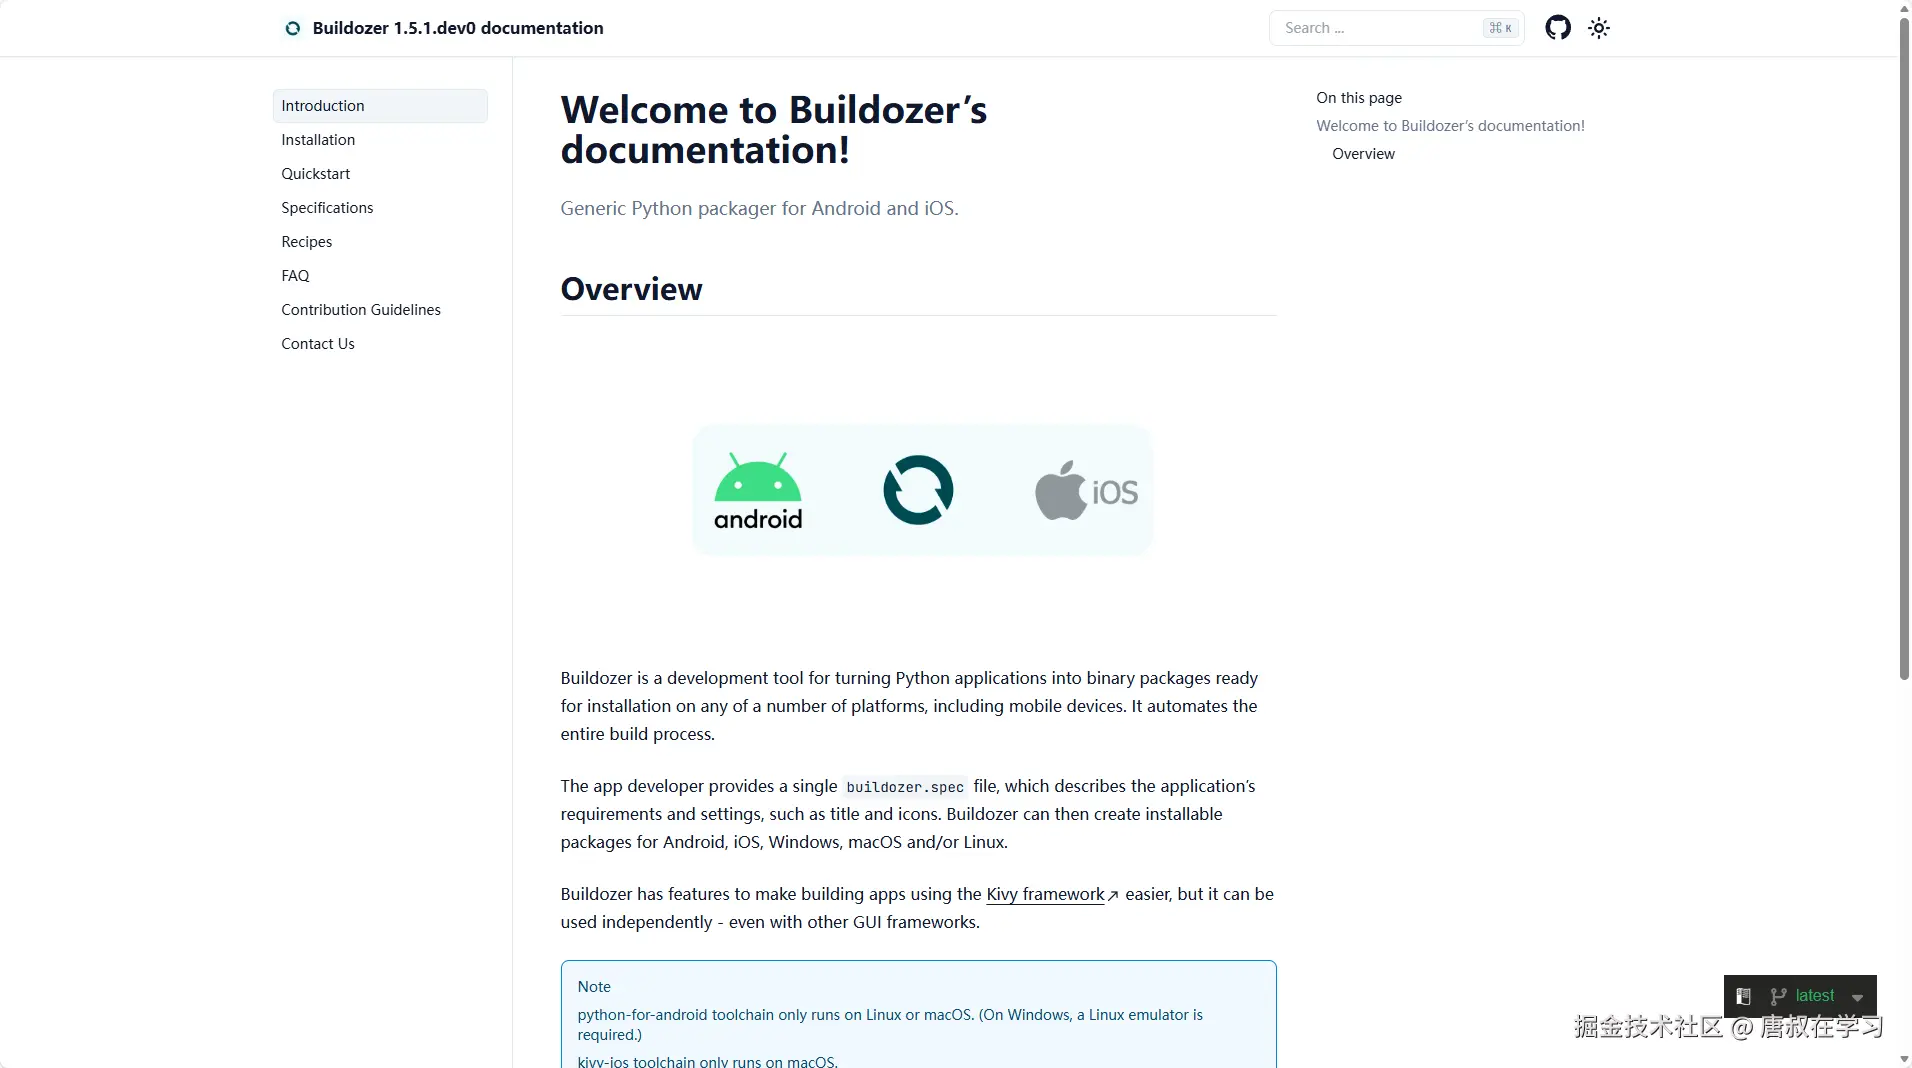Click the buildozer.spec inline code
Screen dimensions: 1912x1068
point(905,787)
